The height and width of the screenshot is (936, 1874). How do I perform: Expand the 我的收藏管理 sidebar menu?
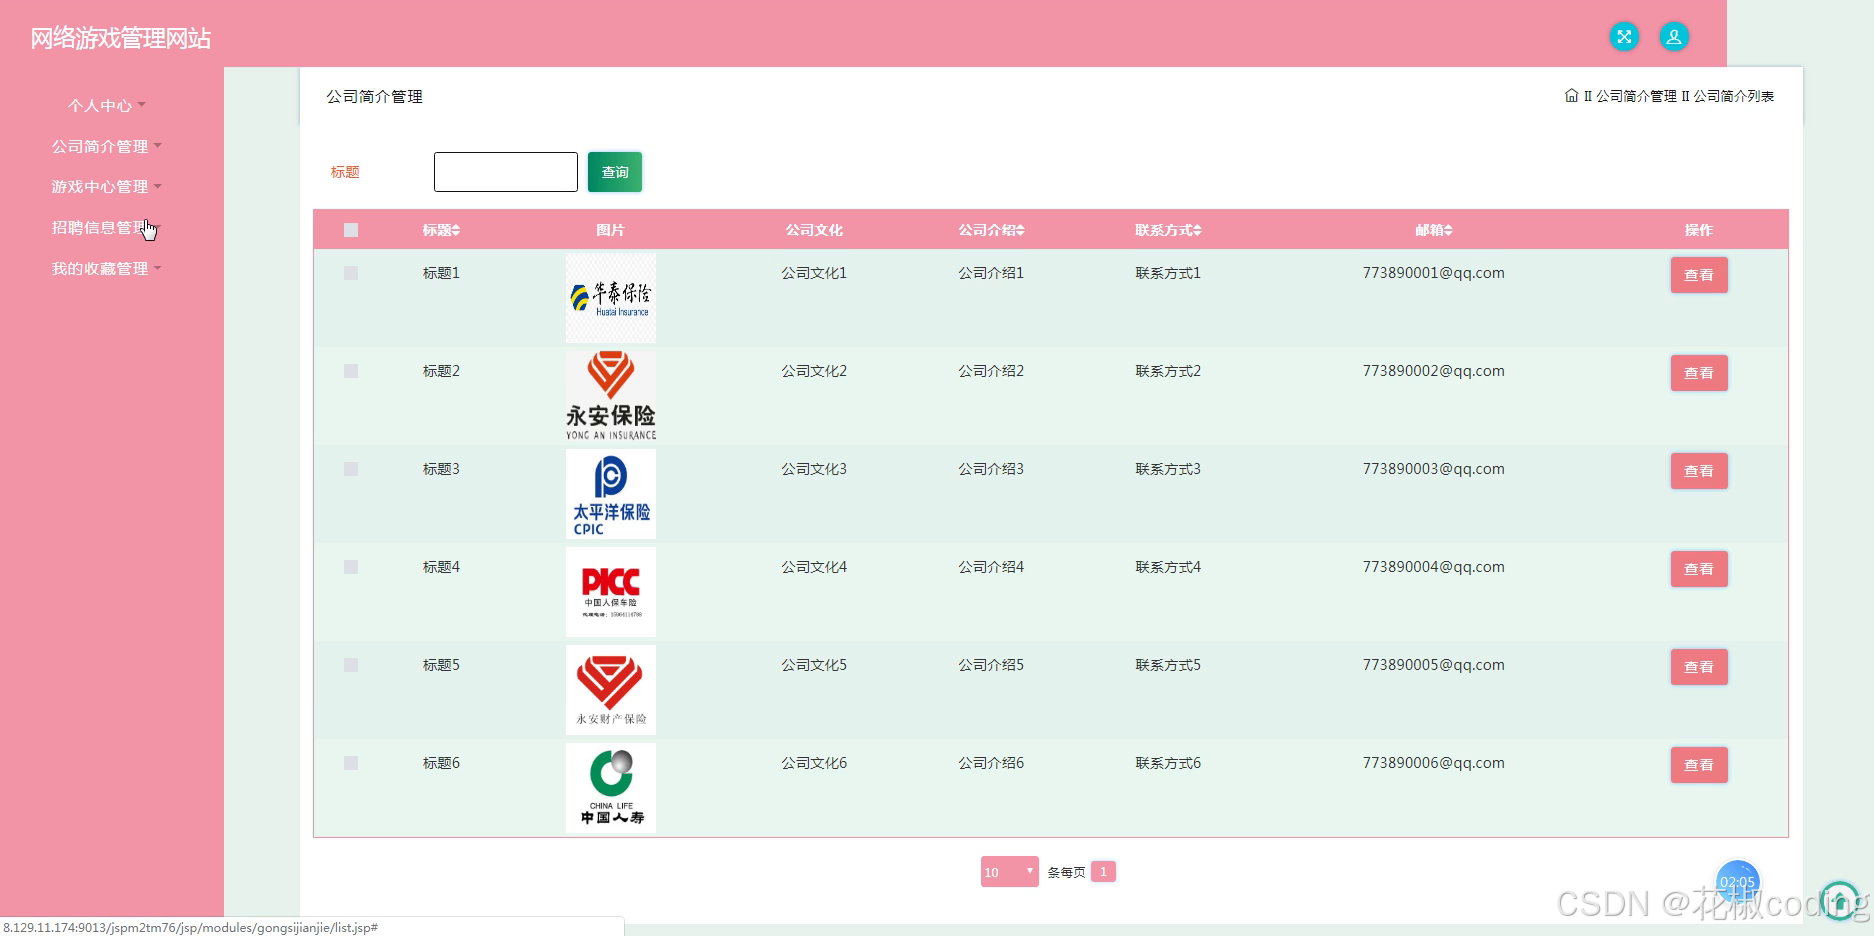pos(106,269)
